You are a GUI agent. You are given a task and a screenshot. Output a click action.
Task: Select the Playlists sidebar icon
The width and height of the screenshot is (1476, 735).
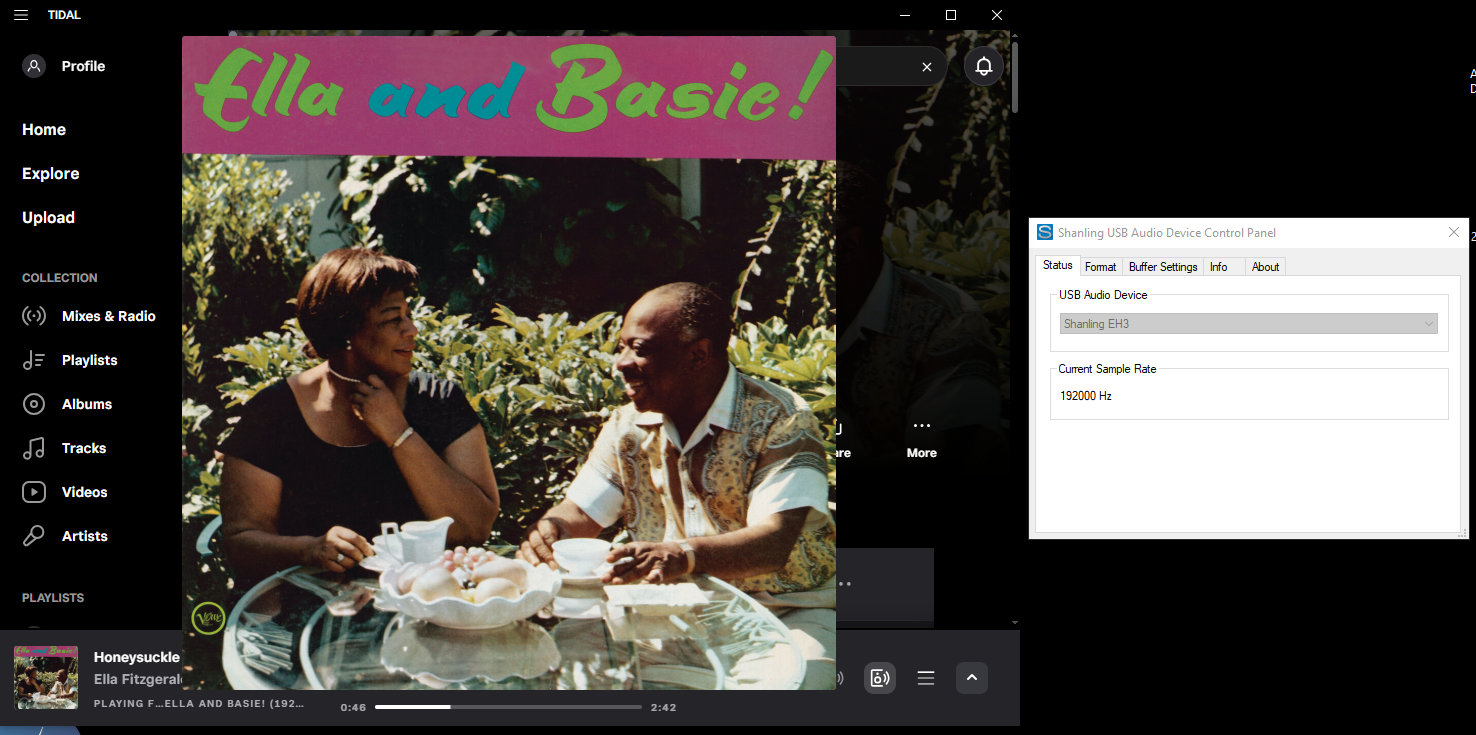tap(33, 359)
